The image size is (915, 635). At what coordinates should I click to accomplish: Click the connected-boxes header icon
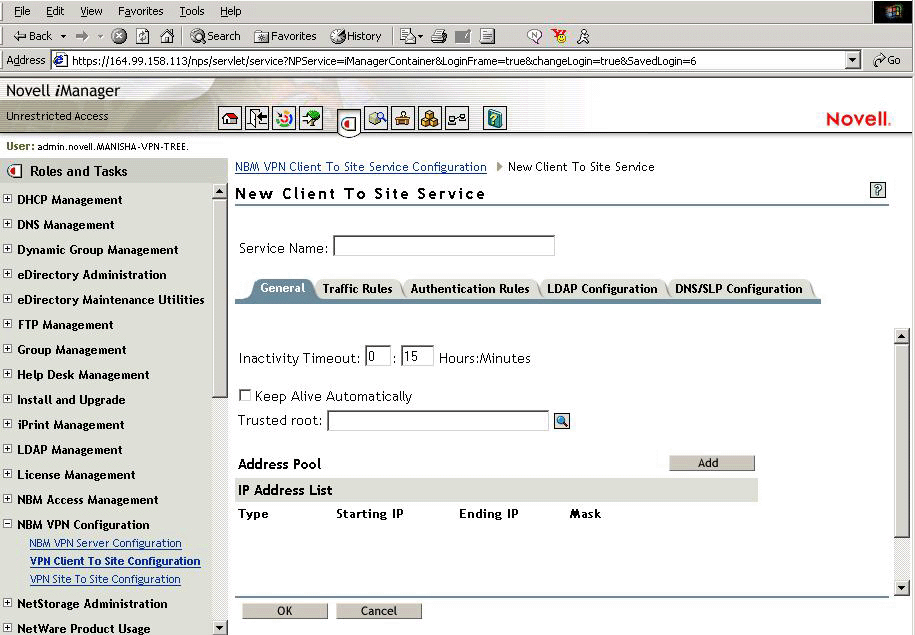pos(456,118)
